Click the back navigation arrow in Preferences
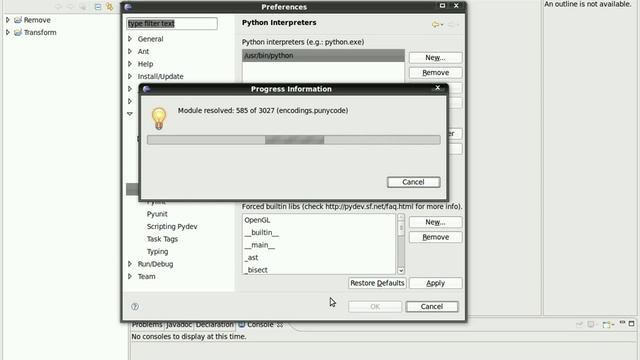This screenshot has height=360, width=640. 437,24
